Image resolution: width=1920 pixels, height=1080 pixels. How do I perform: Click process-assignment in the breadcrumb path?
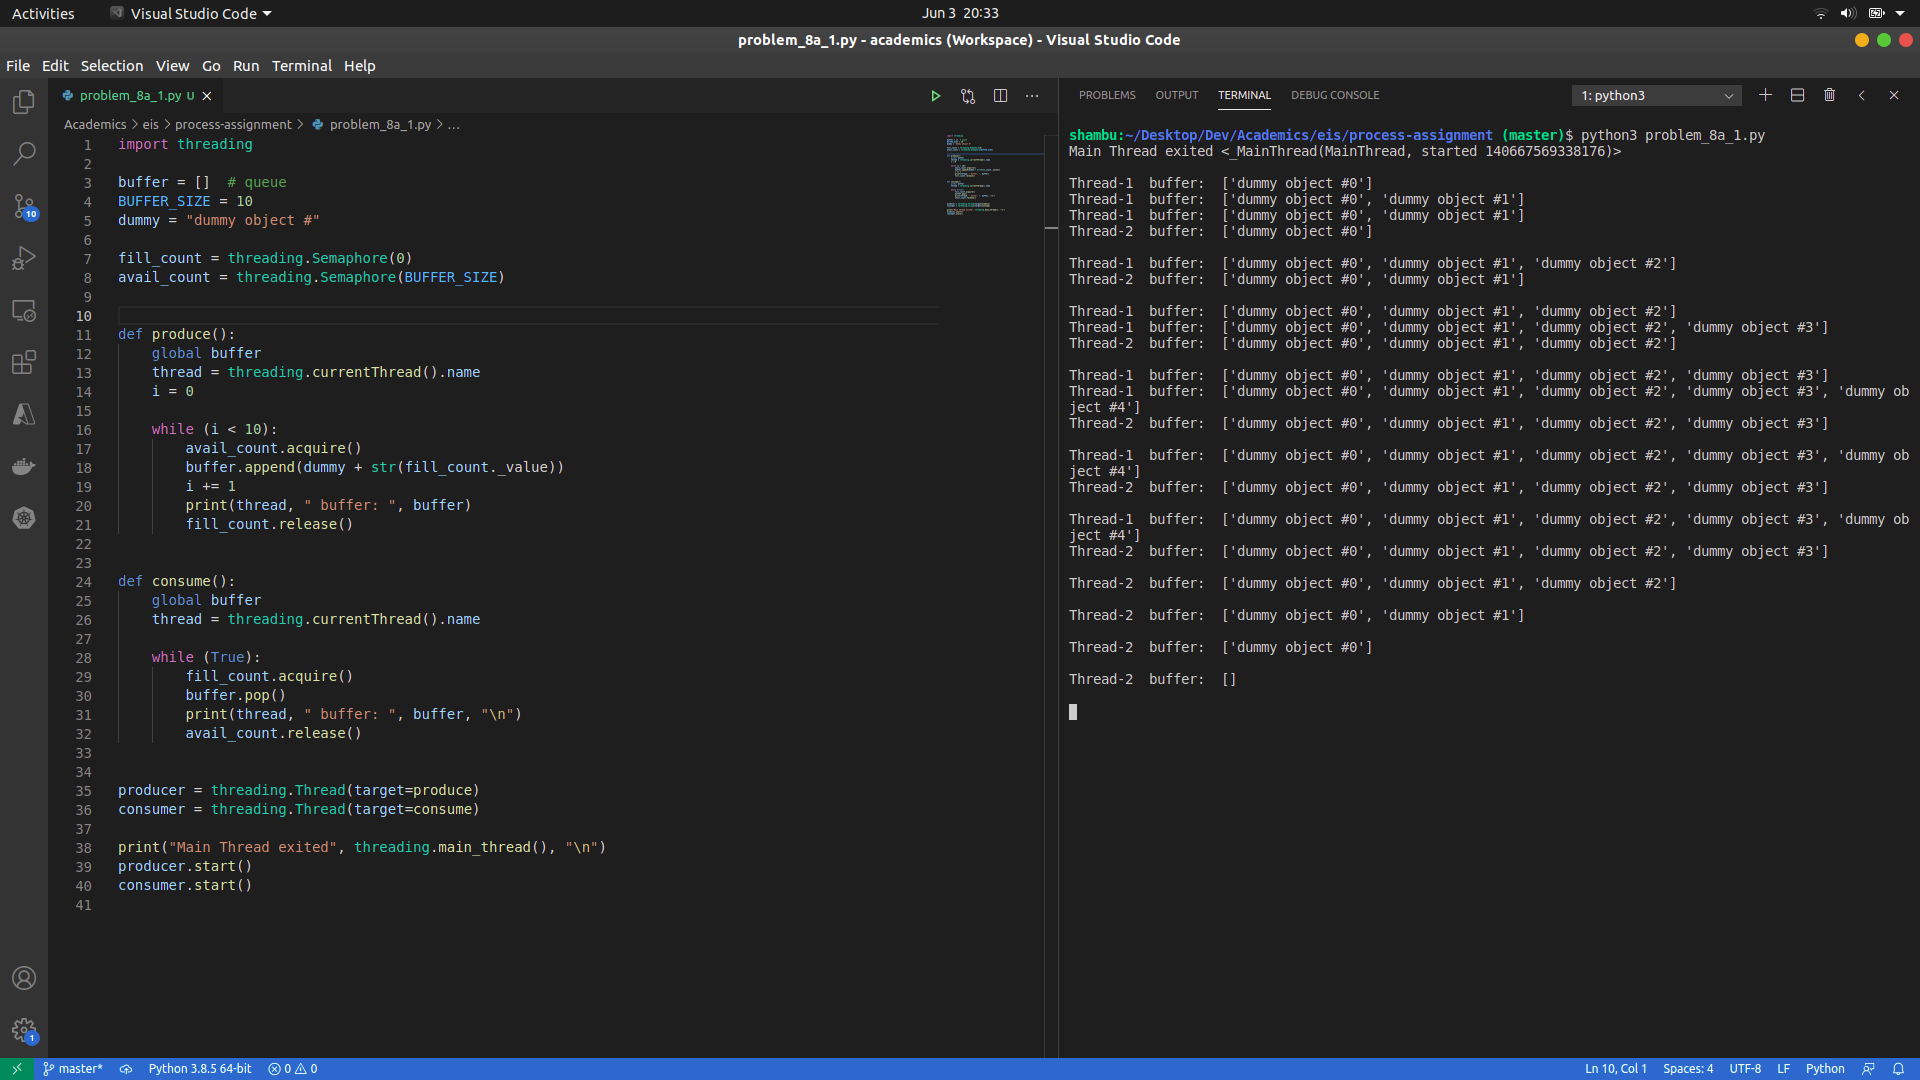click(x=233, y=125)
